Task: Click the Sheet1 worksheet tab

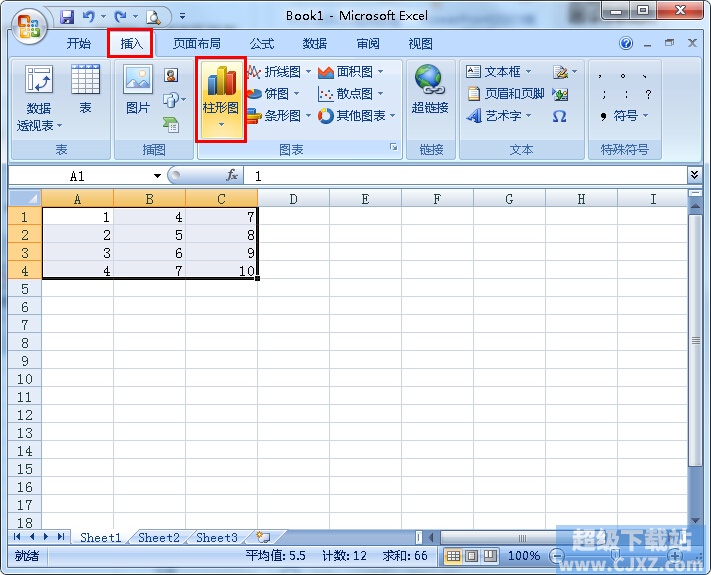Action: pos(101,537)
